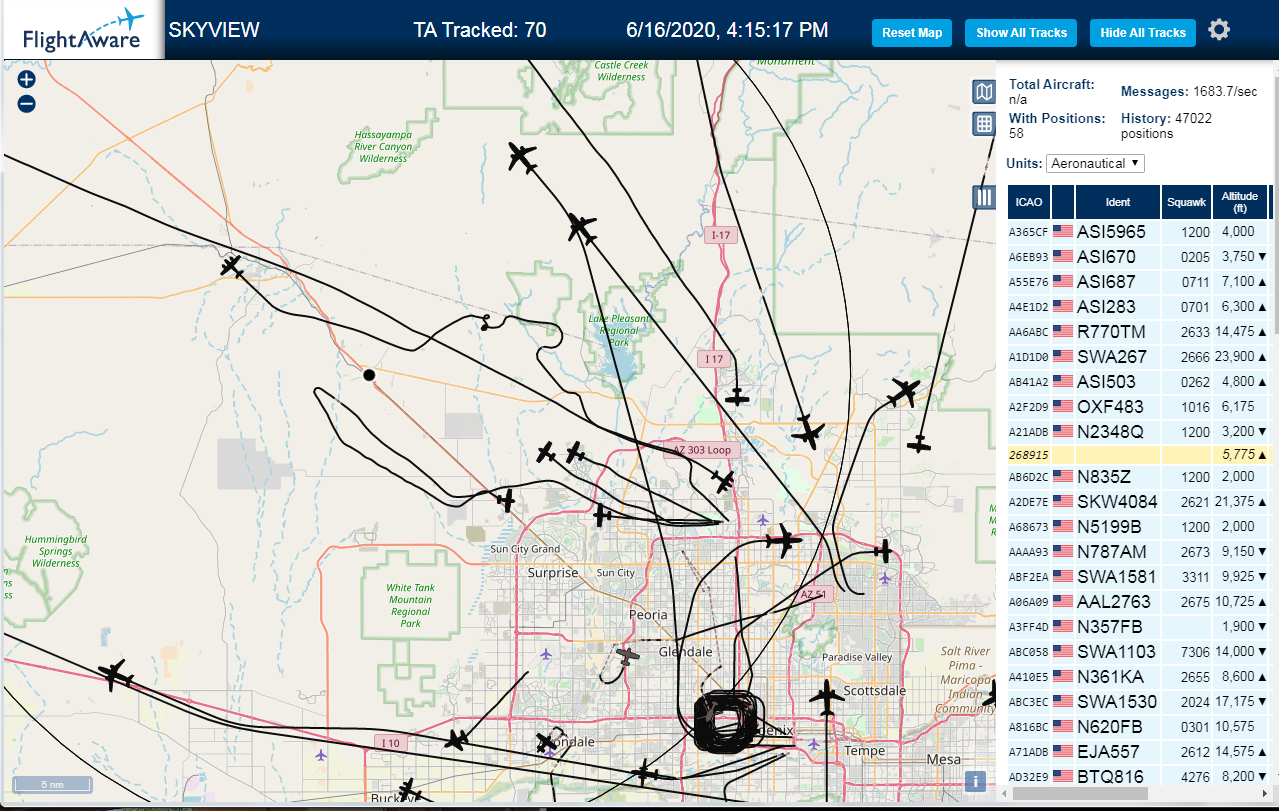The image size is (1279, 811).
Task: Click the US flag in the AAL2763 row
Action: [1063, 602]
